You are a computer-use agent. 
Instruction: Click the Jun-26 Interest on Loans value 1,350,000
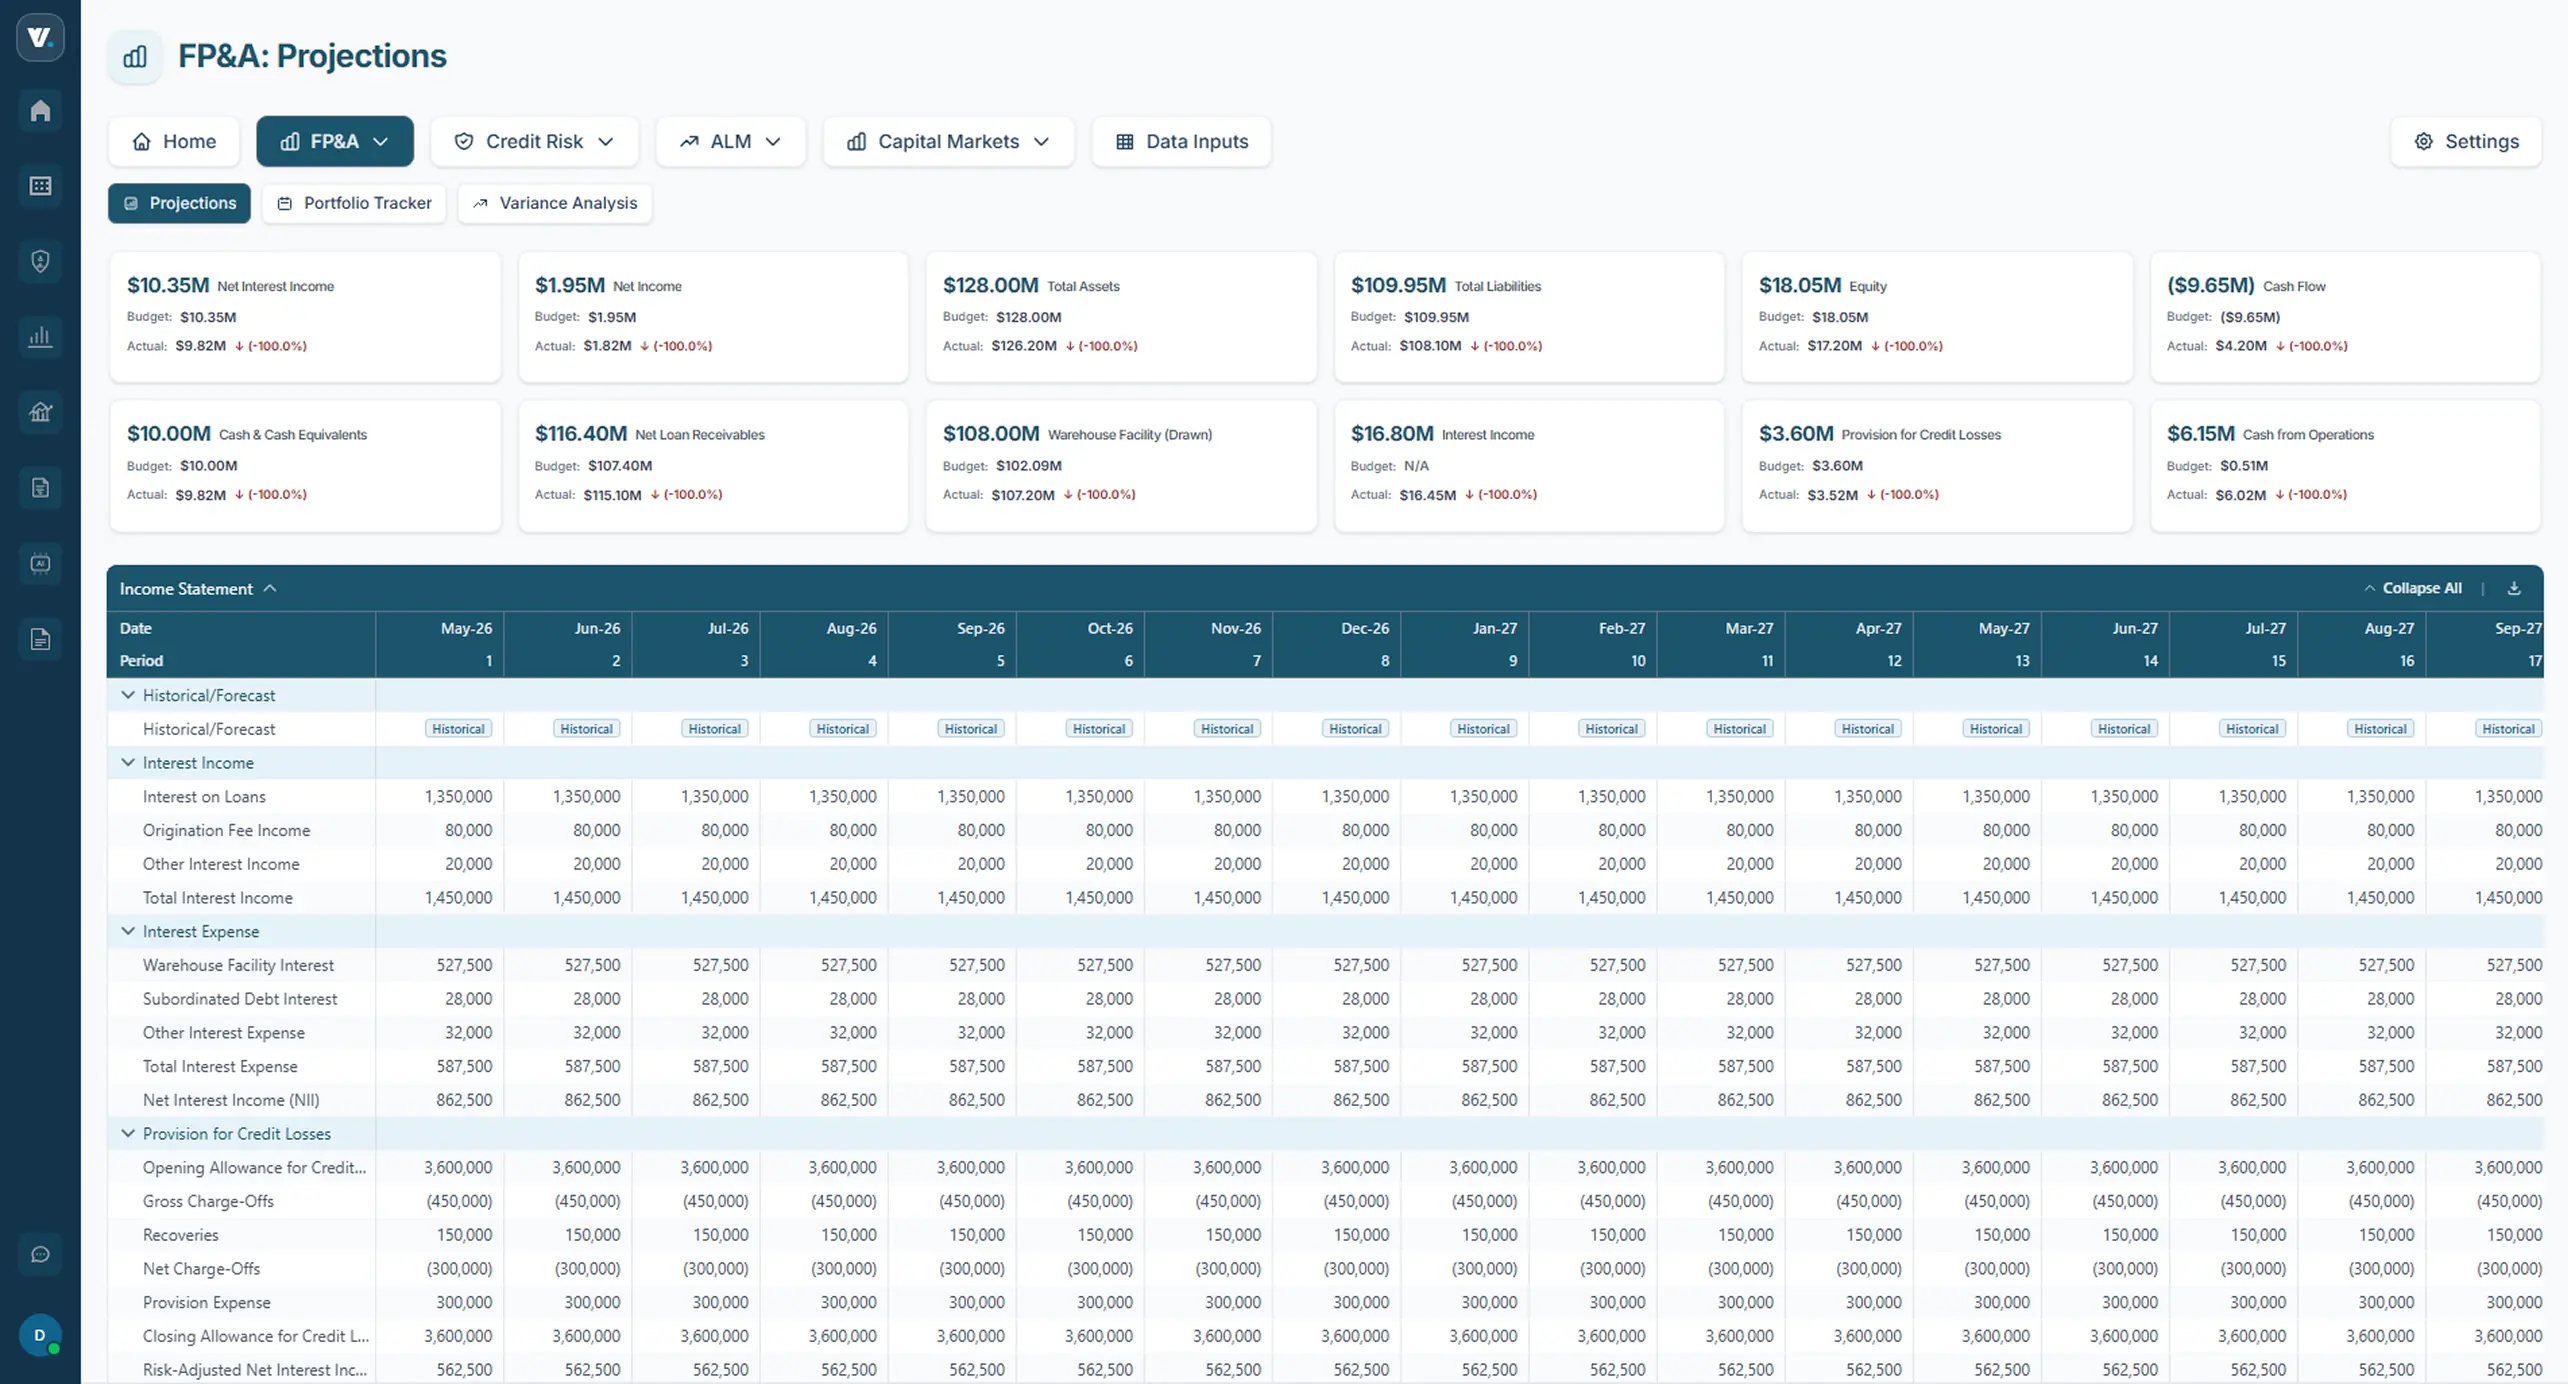pos(586,797)
